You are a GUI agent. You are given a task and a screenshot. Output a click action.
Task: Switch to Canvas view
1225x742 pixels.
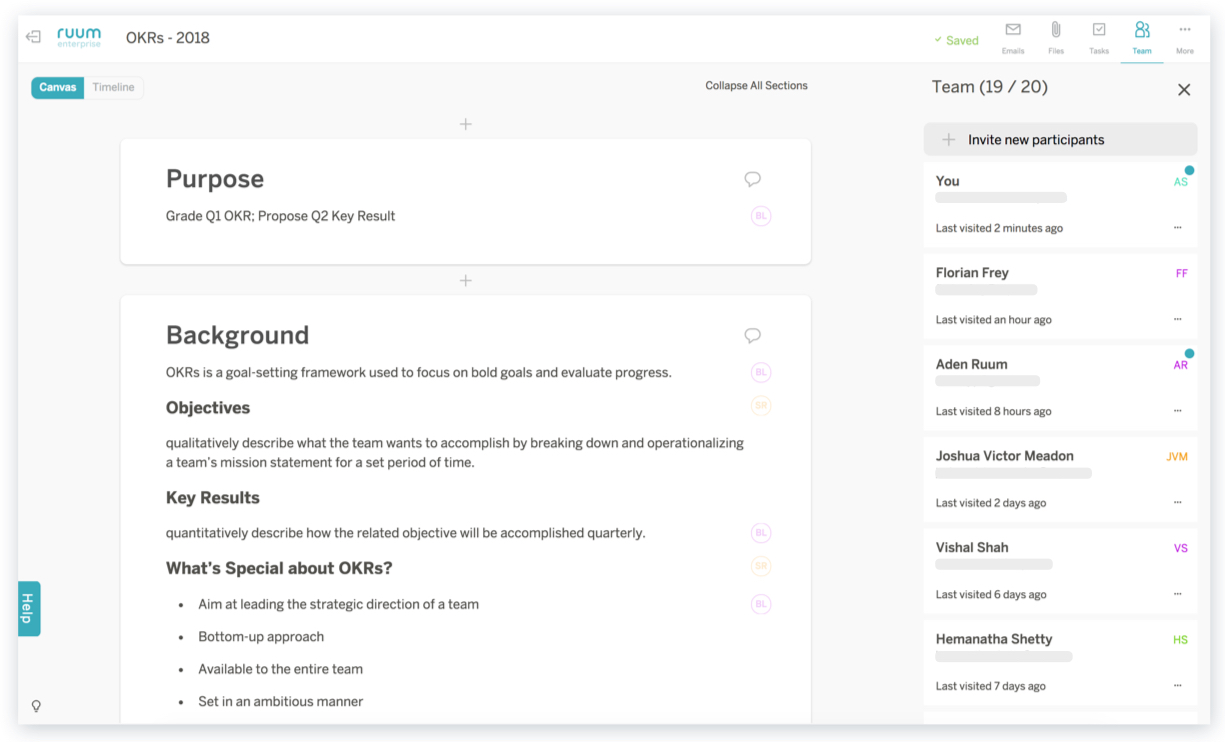coord(58,88)
